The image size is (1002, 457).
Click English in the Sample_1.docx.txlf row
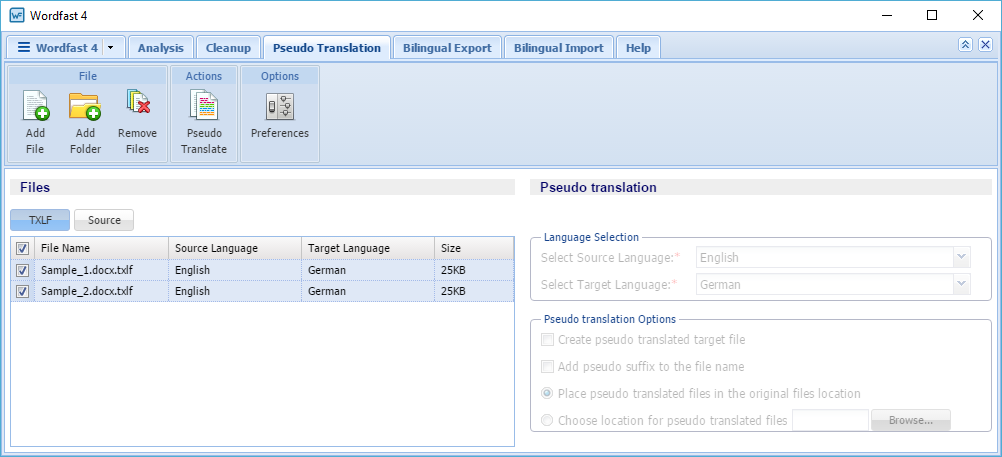[x=192, y=270]
